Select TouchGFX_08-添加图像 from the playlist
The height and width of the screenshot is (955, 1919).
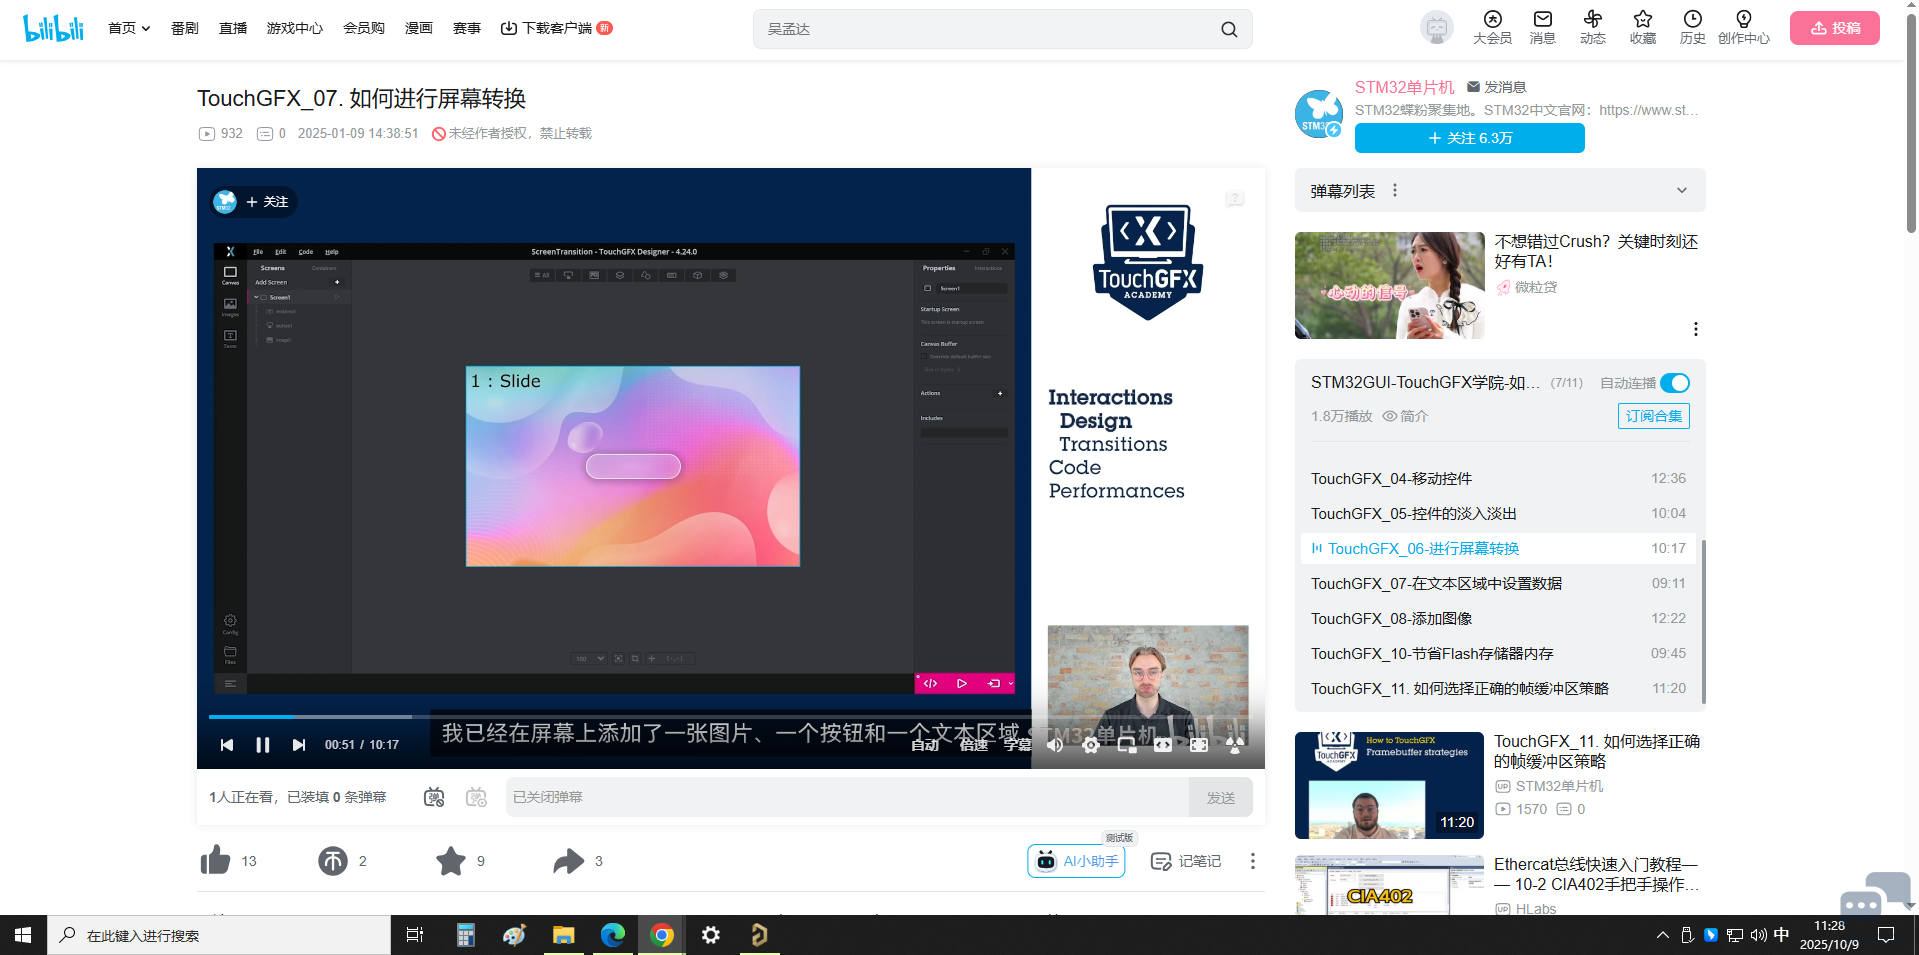(x=1391, y=619)
